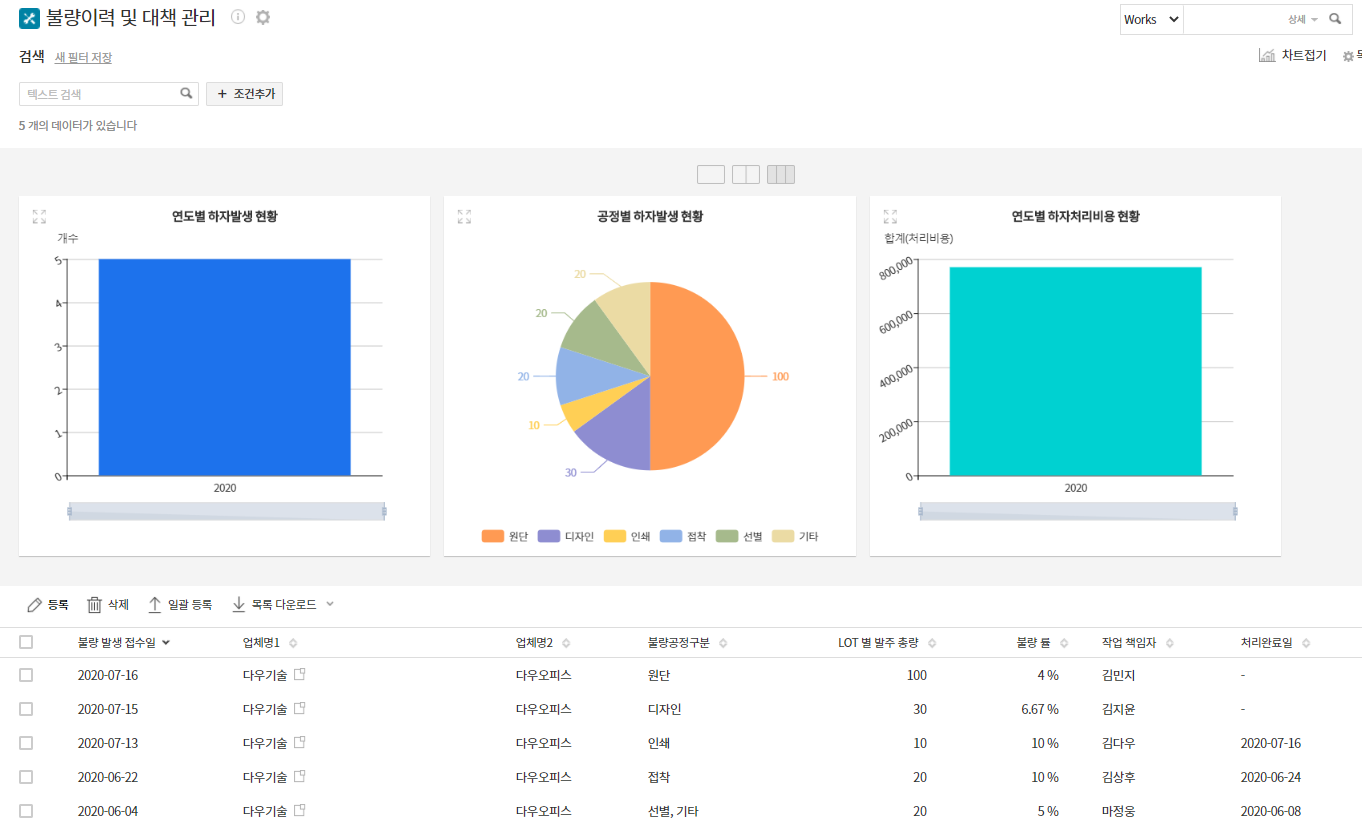Click the 등록 label
The width and height of the screenshot is (1362, 840).
click(58, 605)
